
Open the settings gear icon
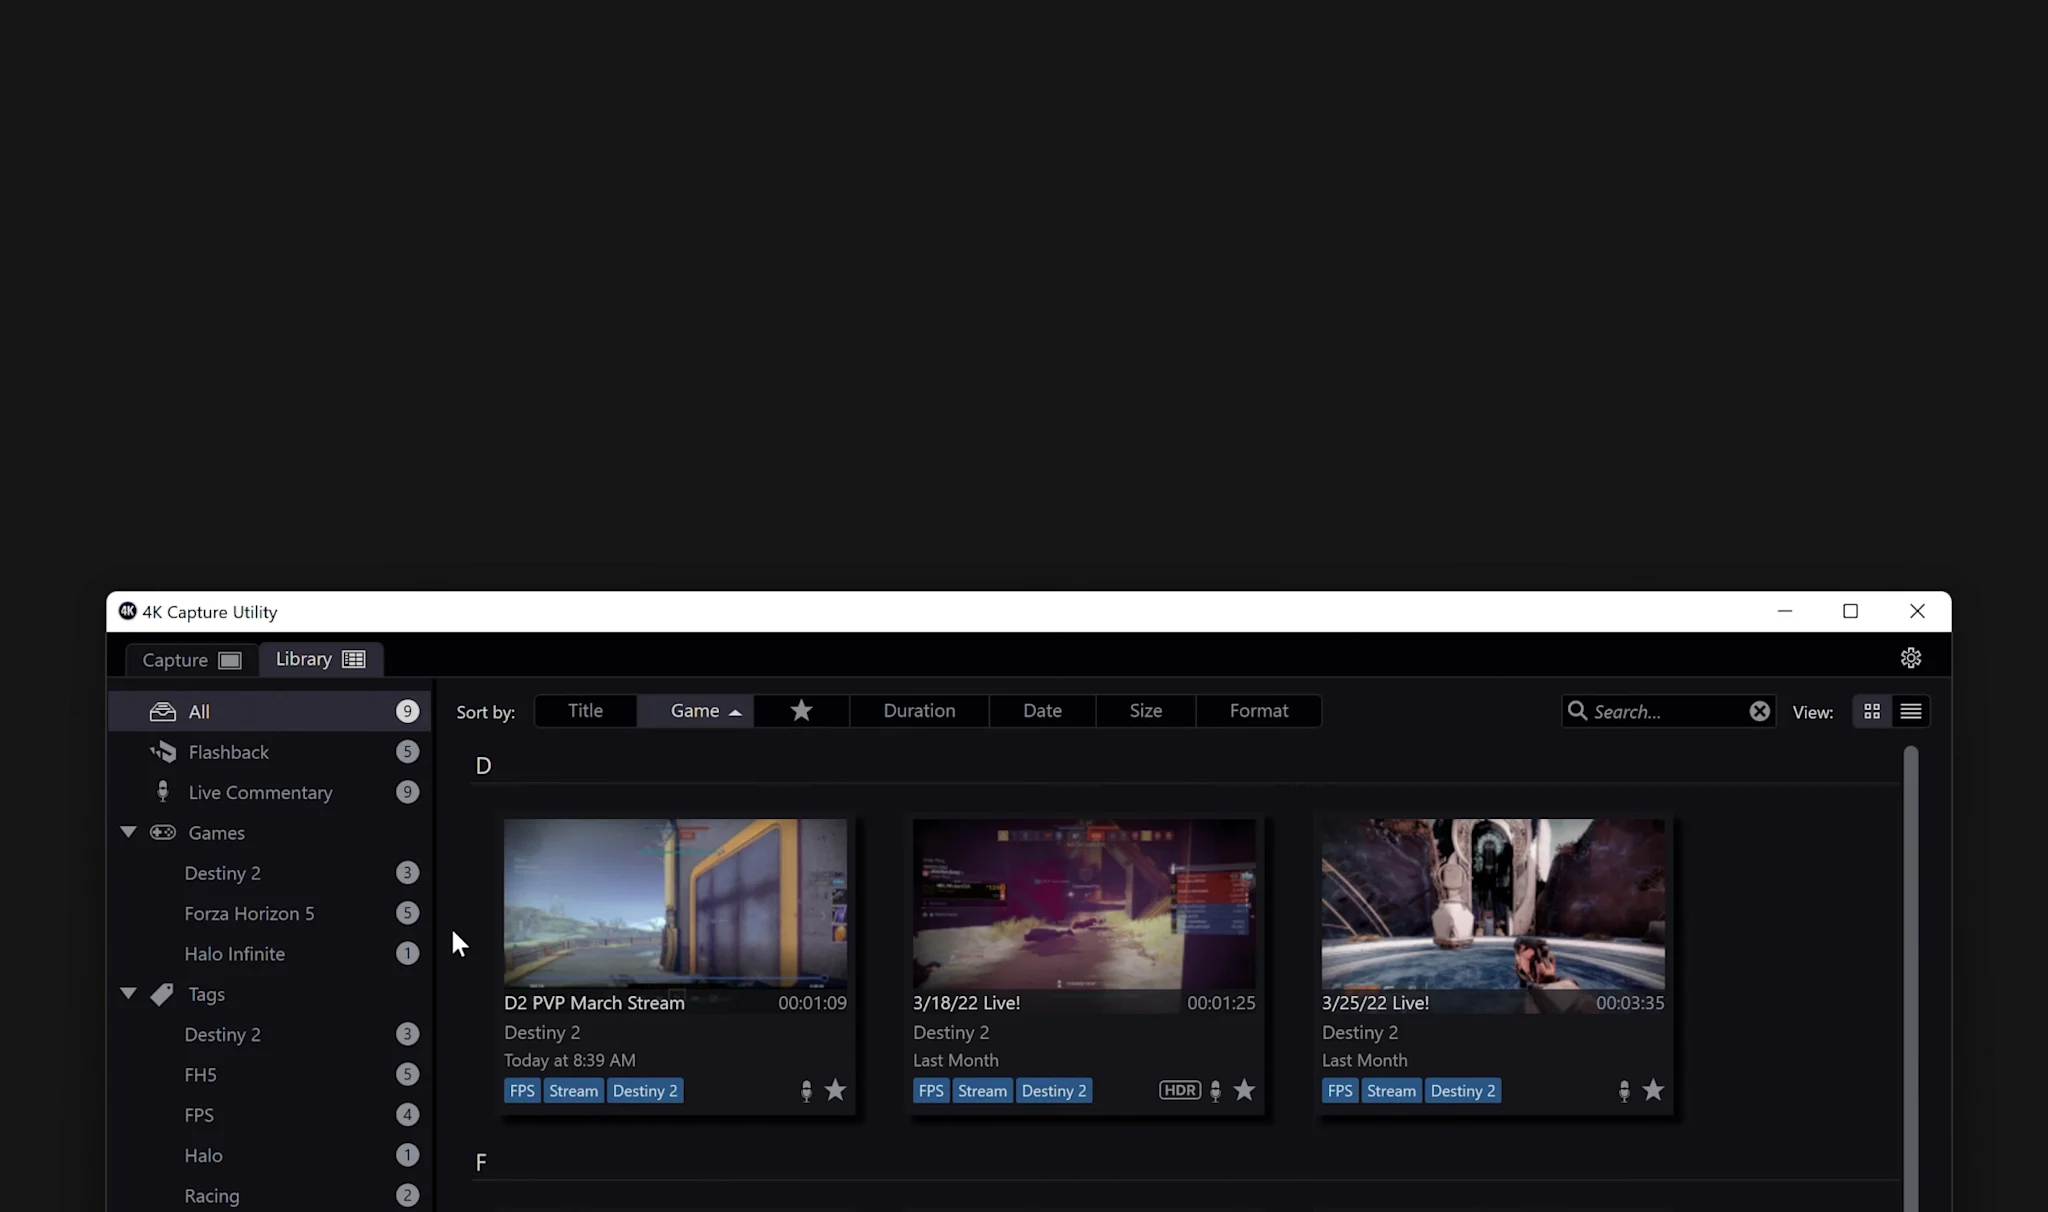click(1909, 657)
